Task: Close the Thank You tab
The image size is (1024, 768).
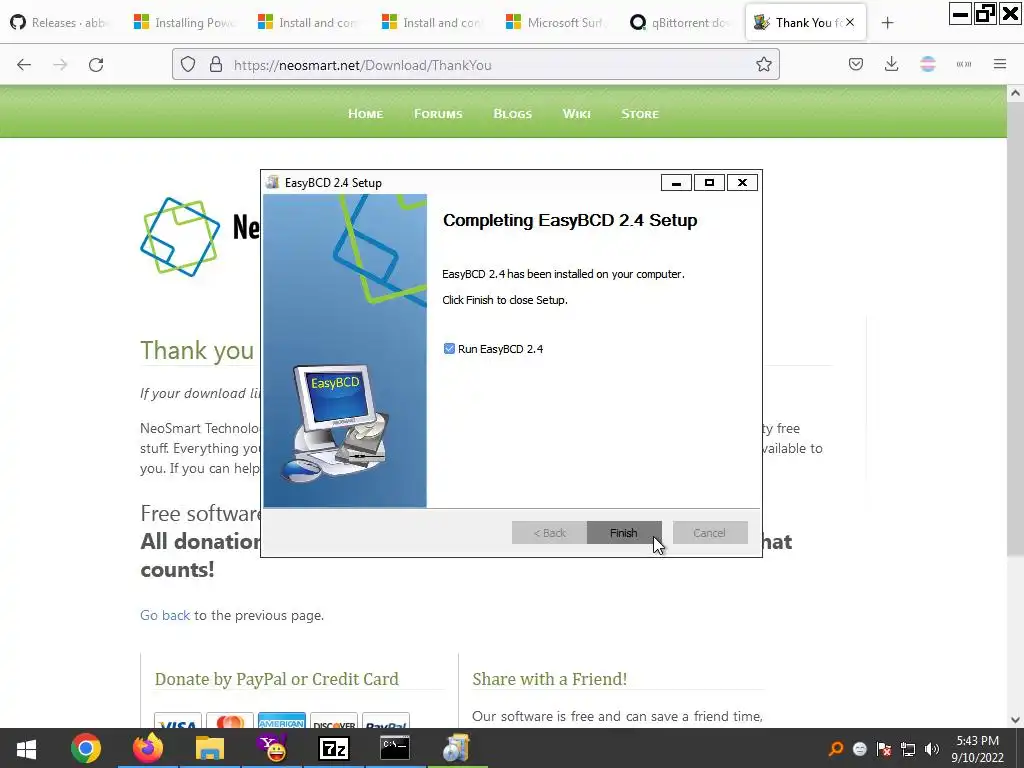Action: pyautogui.click(x=850, y=22)
